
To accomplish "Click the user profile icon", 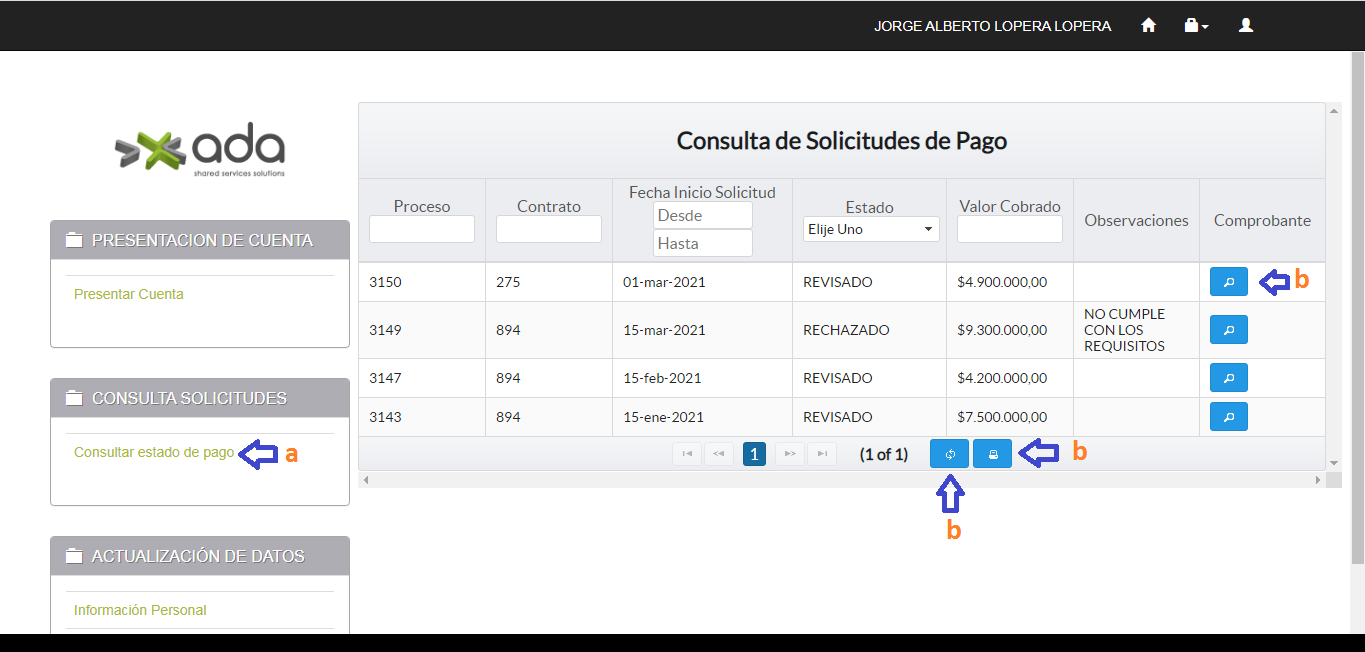I will pyautogui.click(x=1246, y=26).
